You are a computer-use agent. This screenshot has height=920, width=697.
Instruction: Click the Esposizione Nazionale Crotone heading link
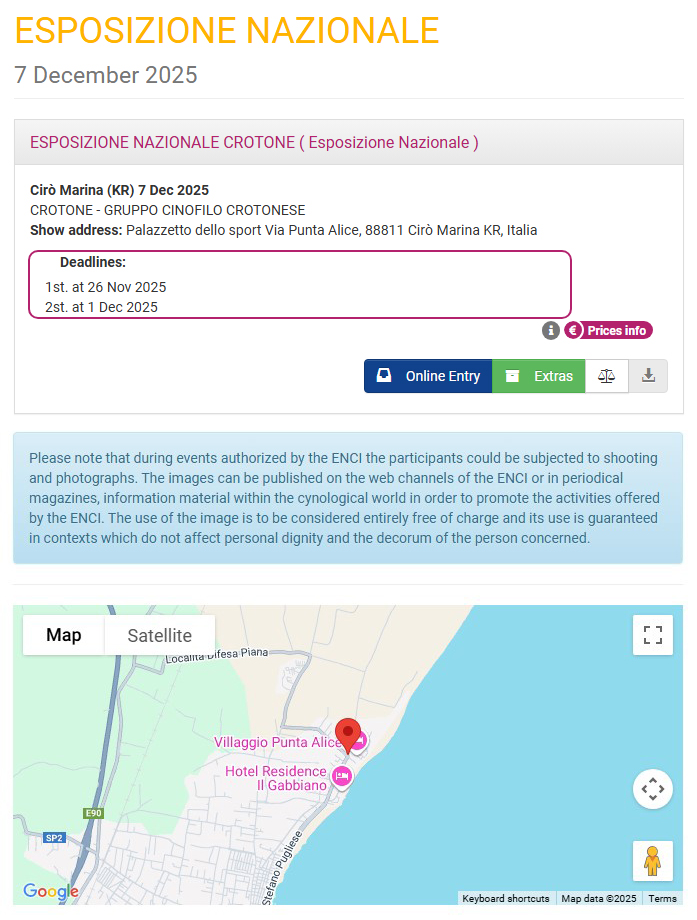click(x=254, y=142)
